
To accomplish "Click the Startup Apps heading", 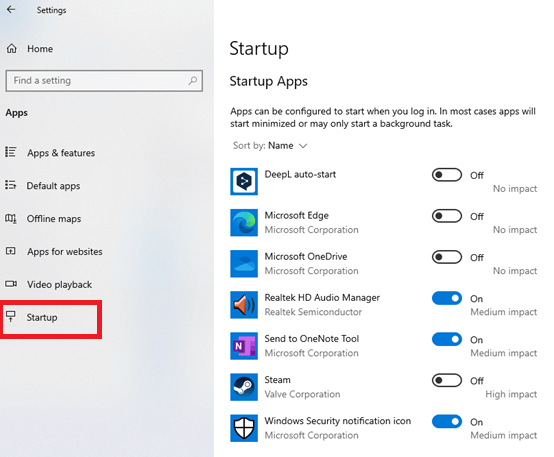I will tap(269, 81).
